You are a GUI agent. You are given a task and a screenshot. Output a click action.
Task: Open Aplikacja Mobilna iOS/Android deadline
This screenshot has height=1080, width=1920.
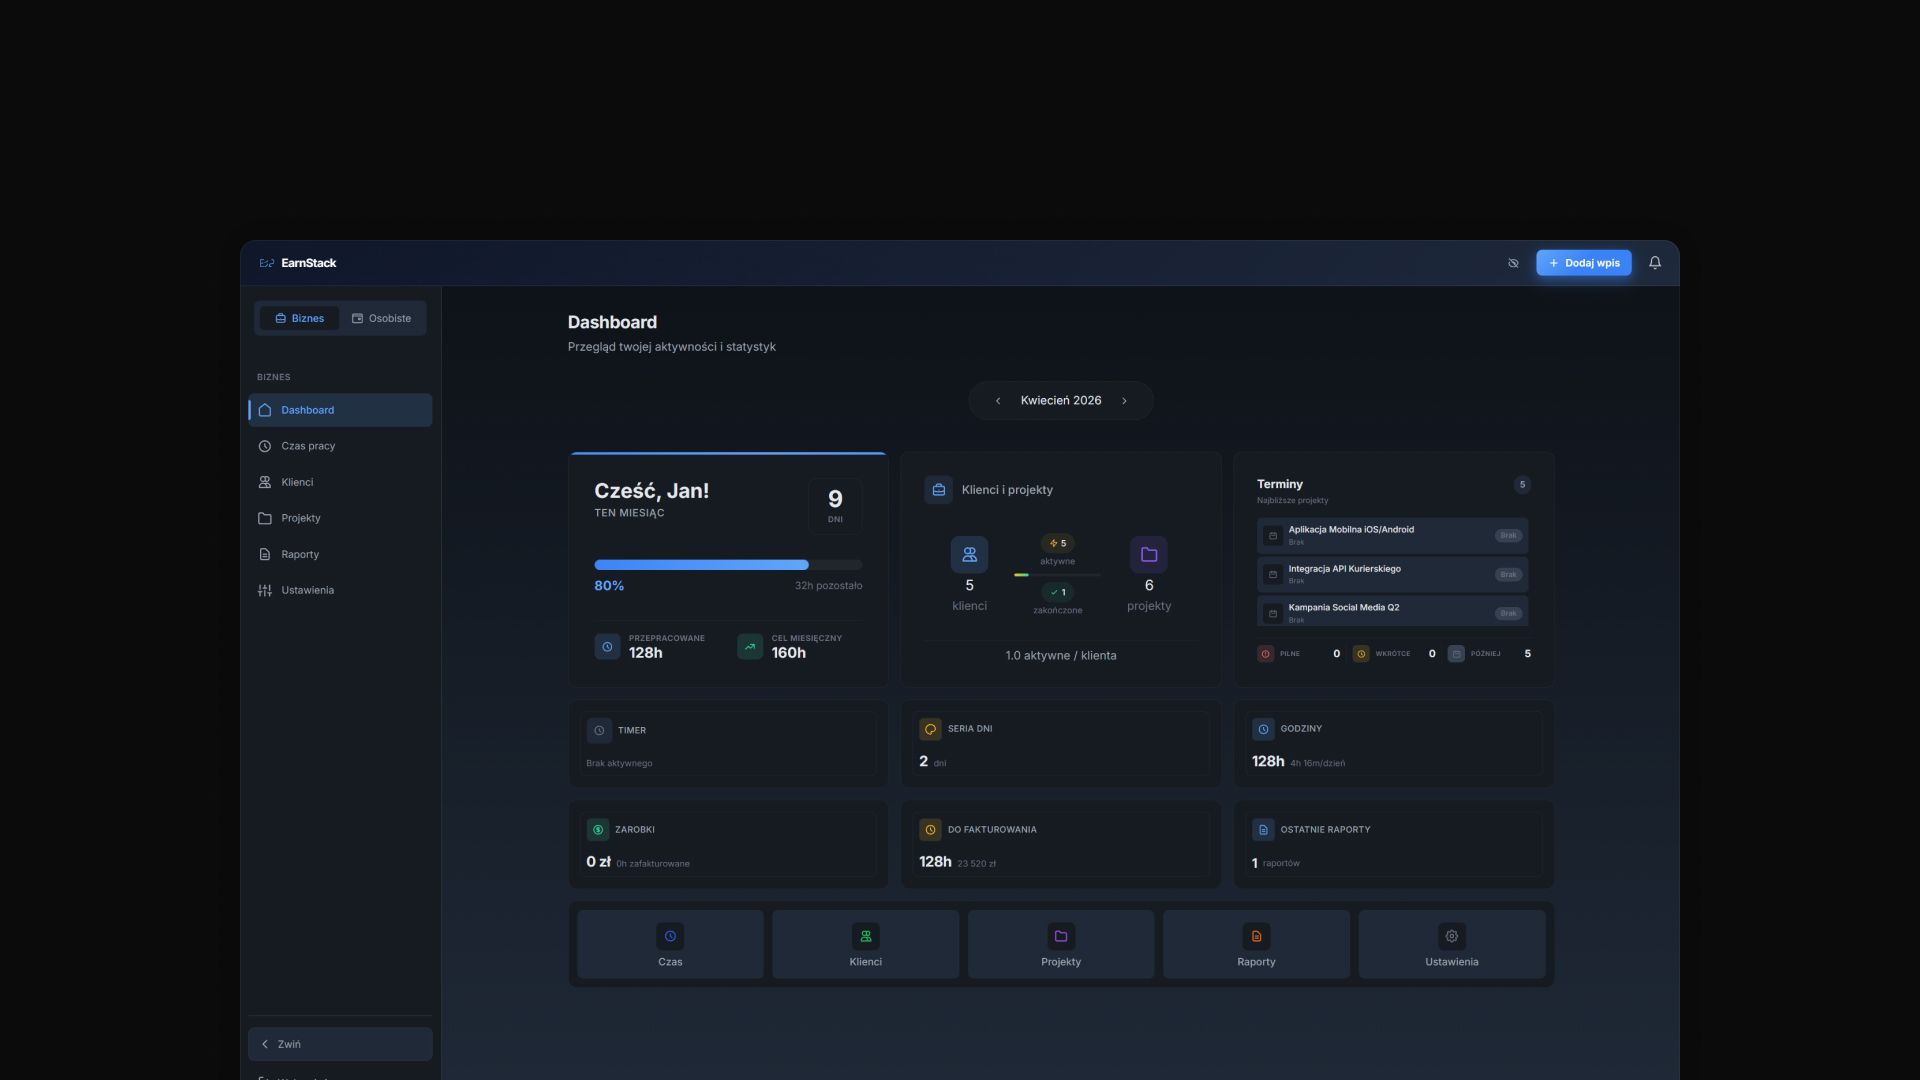coord(1392,535)
